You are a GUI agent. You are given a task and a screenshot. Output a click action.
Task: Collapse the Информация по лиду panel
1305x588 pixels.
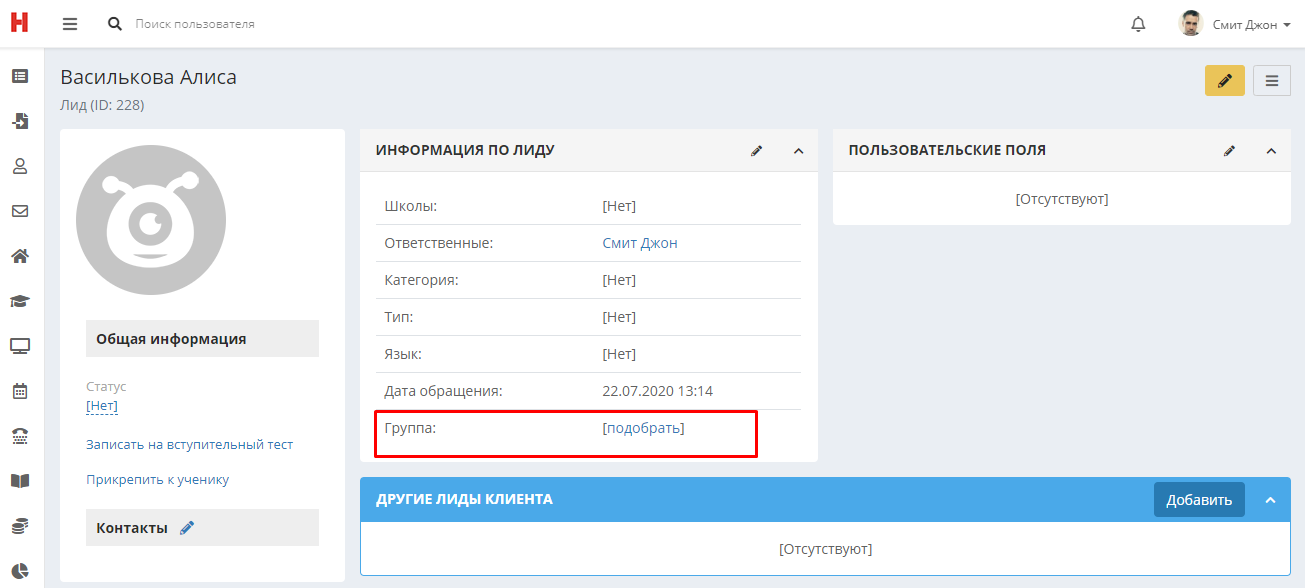798,151
